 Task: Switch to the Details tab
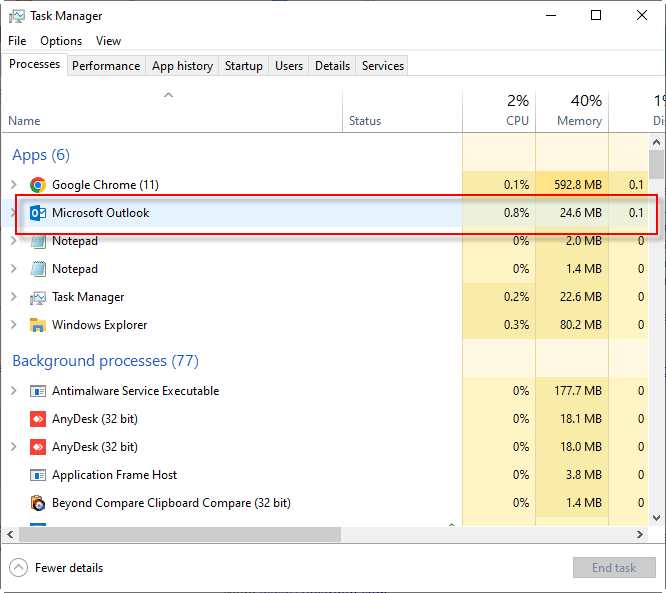pos(332,66)
